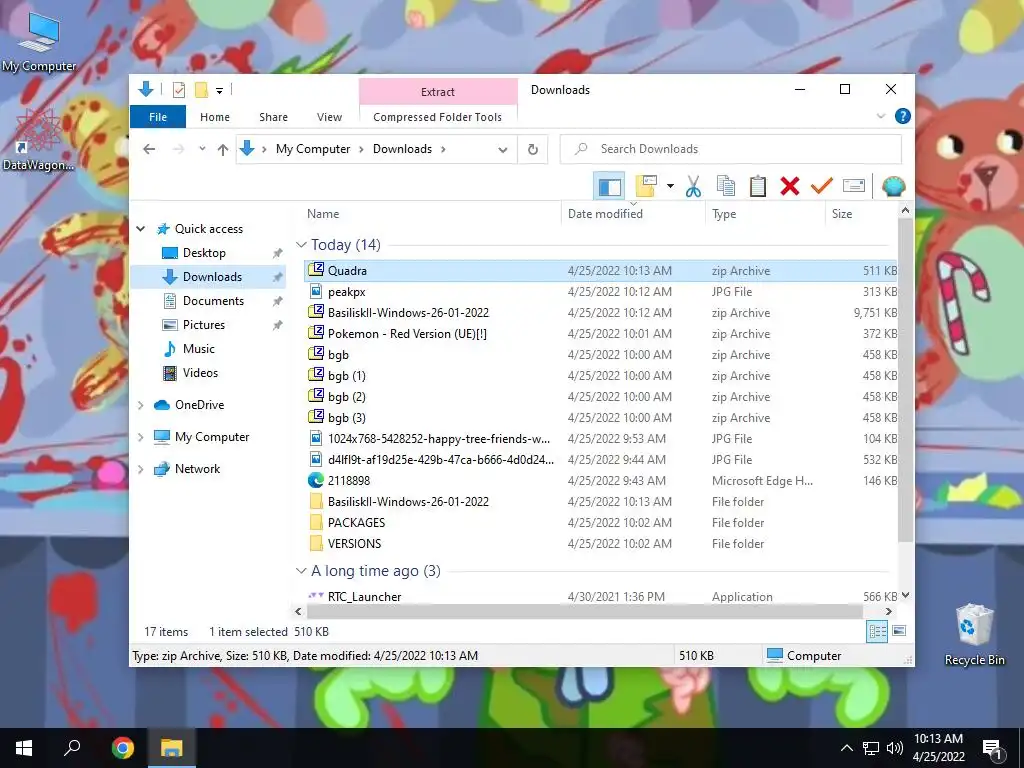Select Documents in the navigation pane

coord(213,300)
